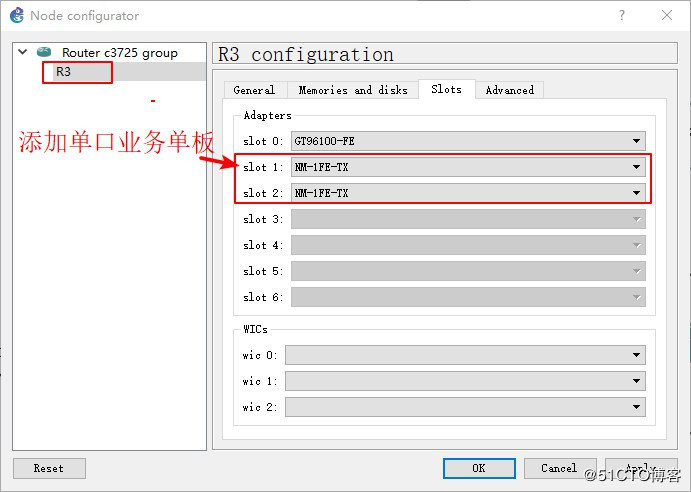Click the Reset button
Image resolution: width=691 pixels, height=492 pixels.
click(x=49, y=468)
